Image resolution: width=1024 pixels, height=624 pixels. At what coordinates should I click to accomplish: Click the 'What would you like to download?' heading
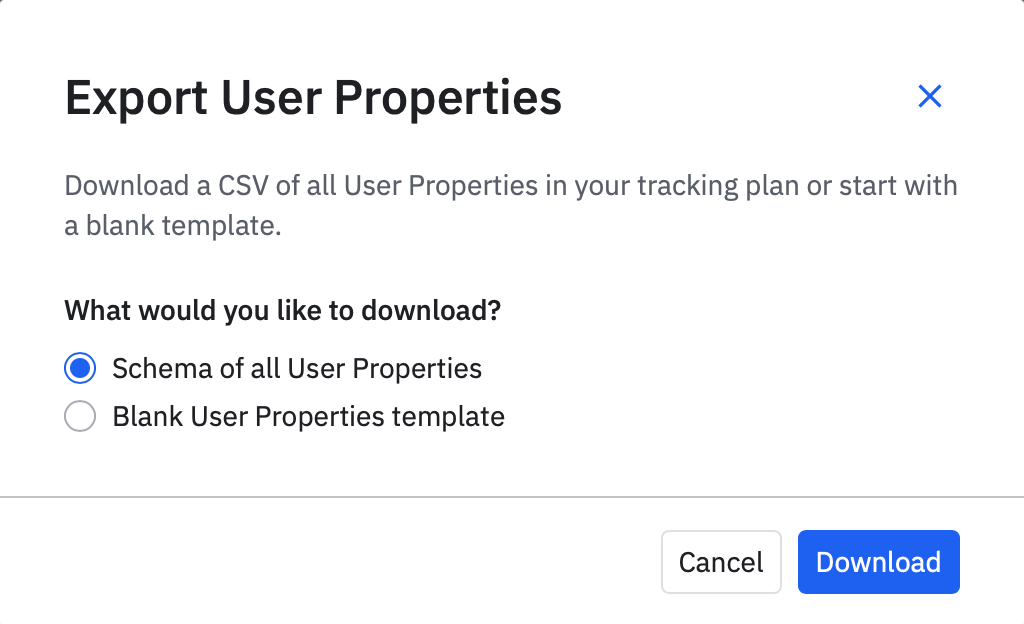click(282, 310)
